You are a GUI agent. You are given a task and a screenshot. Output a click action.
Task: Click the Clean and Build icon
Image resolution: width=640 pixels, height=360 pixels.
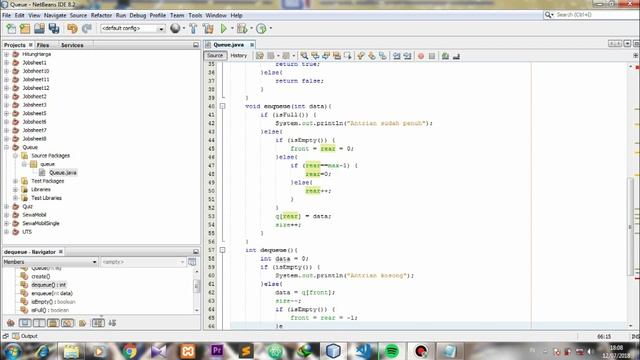click(208, 28)
